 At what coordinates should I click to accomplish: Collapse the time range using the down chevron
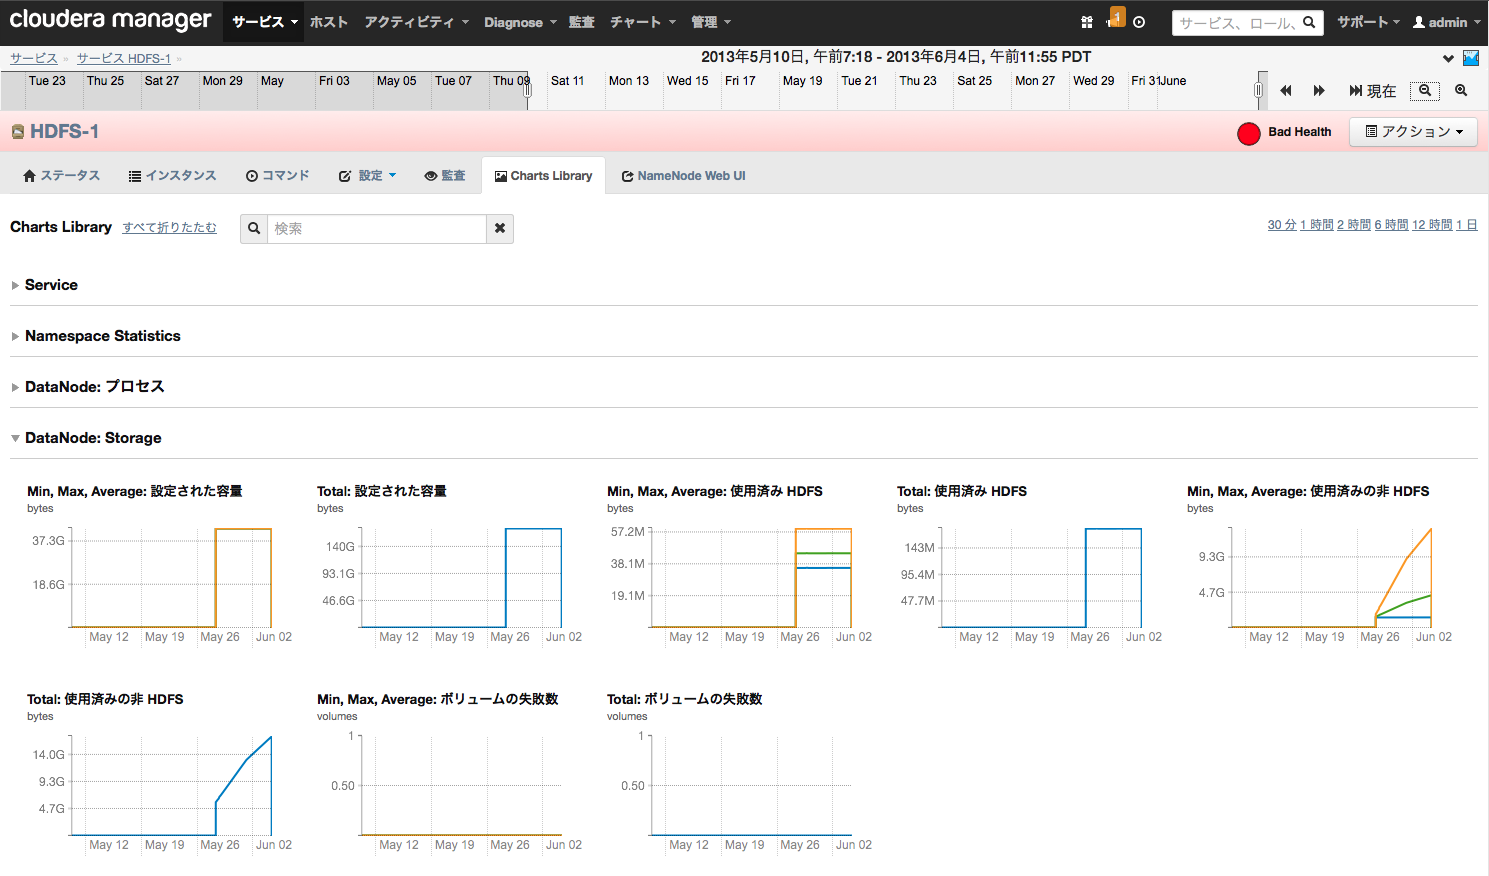click(x=1448, y=59)
